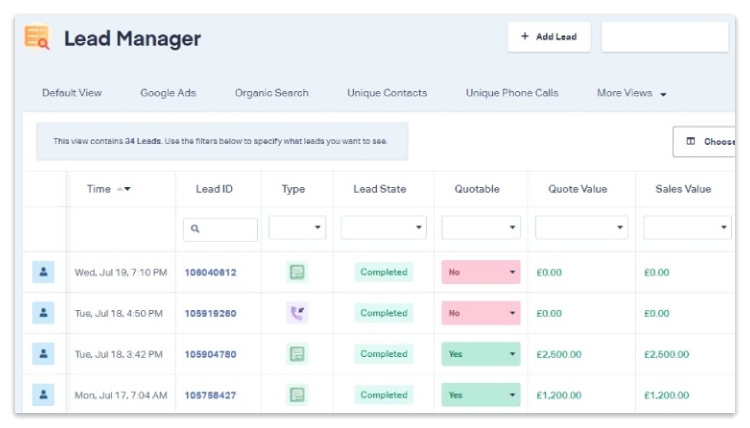Click the Time column sort arrows
Viewport: 750px width, 428px height.
click(x=124, y=189)
